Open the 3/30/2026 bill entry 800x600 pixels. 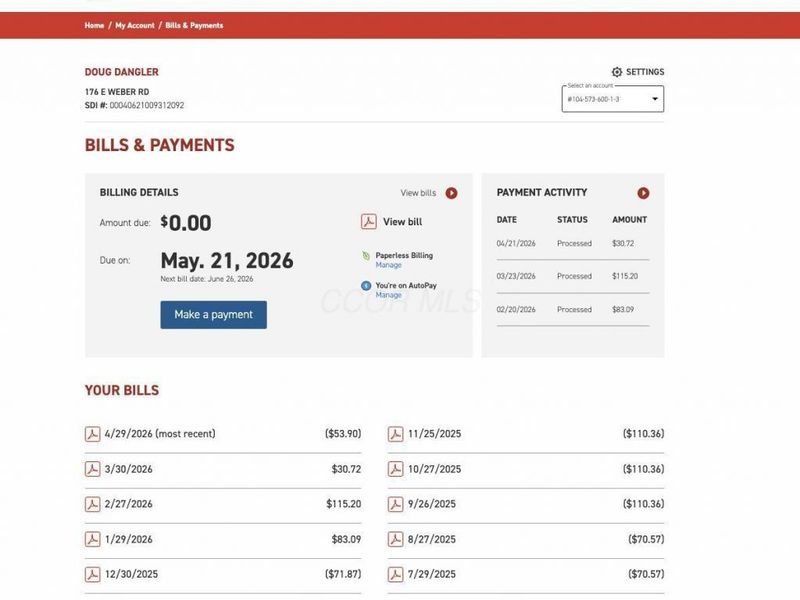[x=223, y=469]
